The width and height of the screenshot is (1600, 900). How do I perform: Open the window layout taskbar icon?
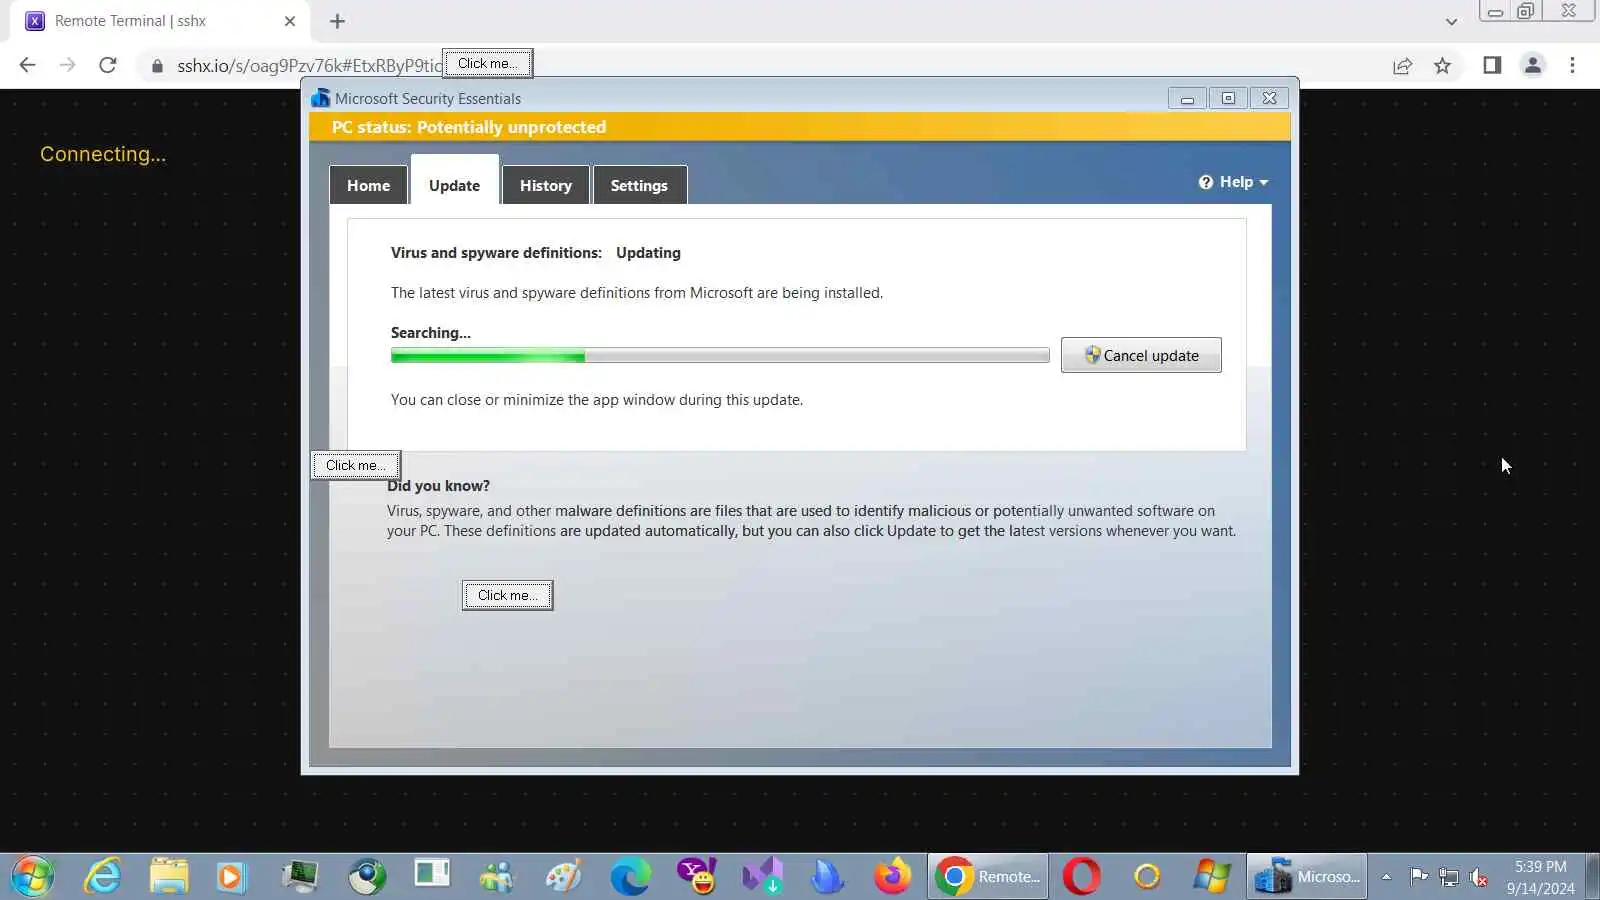[432, 875]
